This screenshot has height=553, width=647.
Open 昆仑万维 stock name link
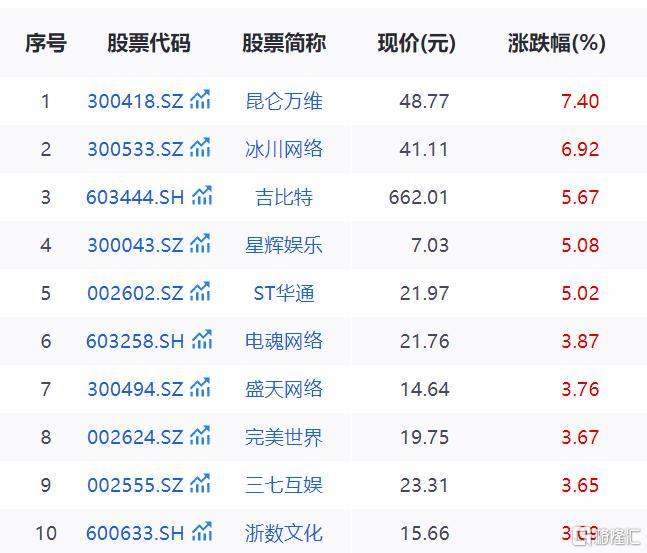pyautogui.click(x=284, y=101)
